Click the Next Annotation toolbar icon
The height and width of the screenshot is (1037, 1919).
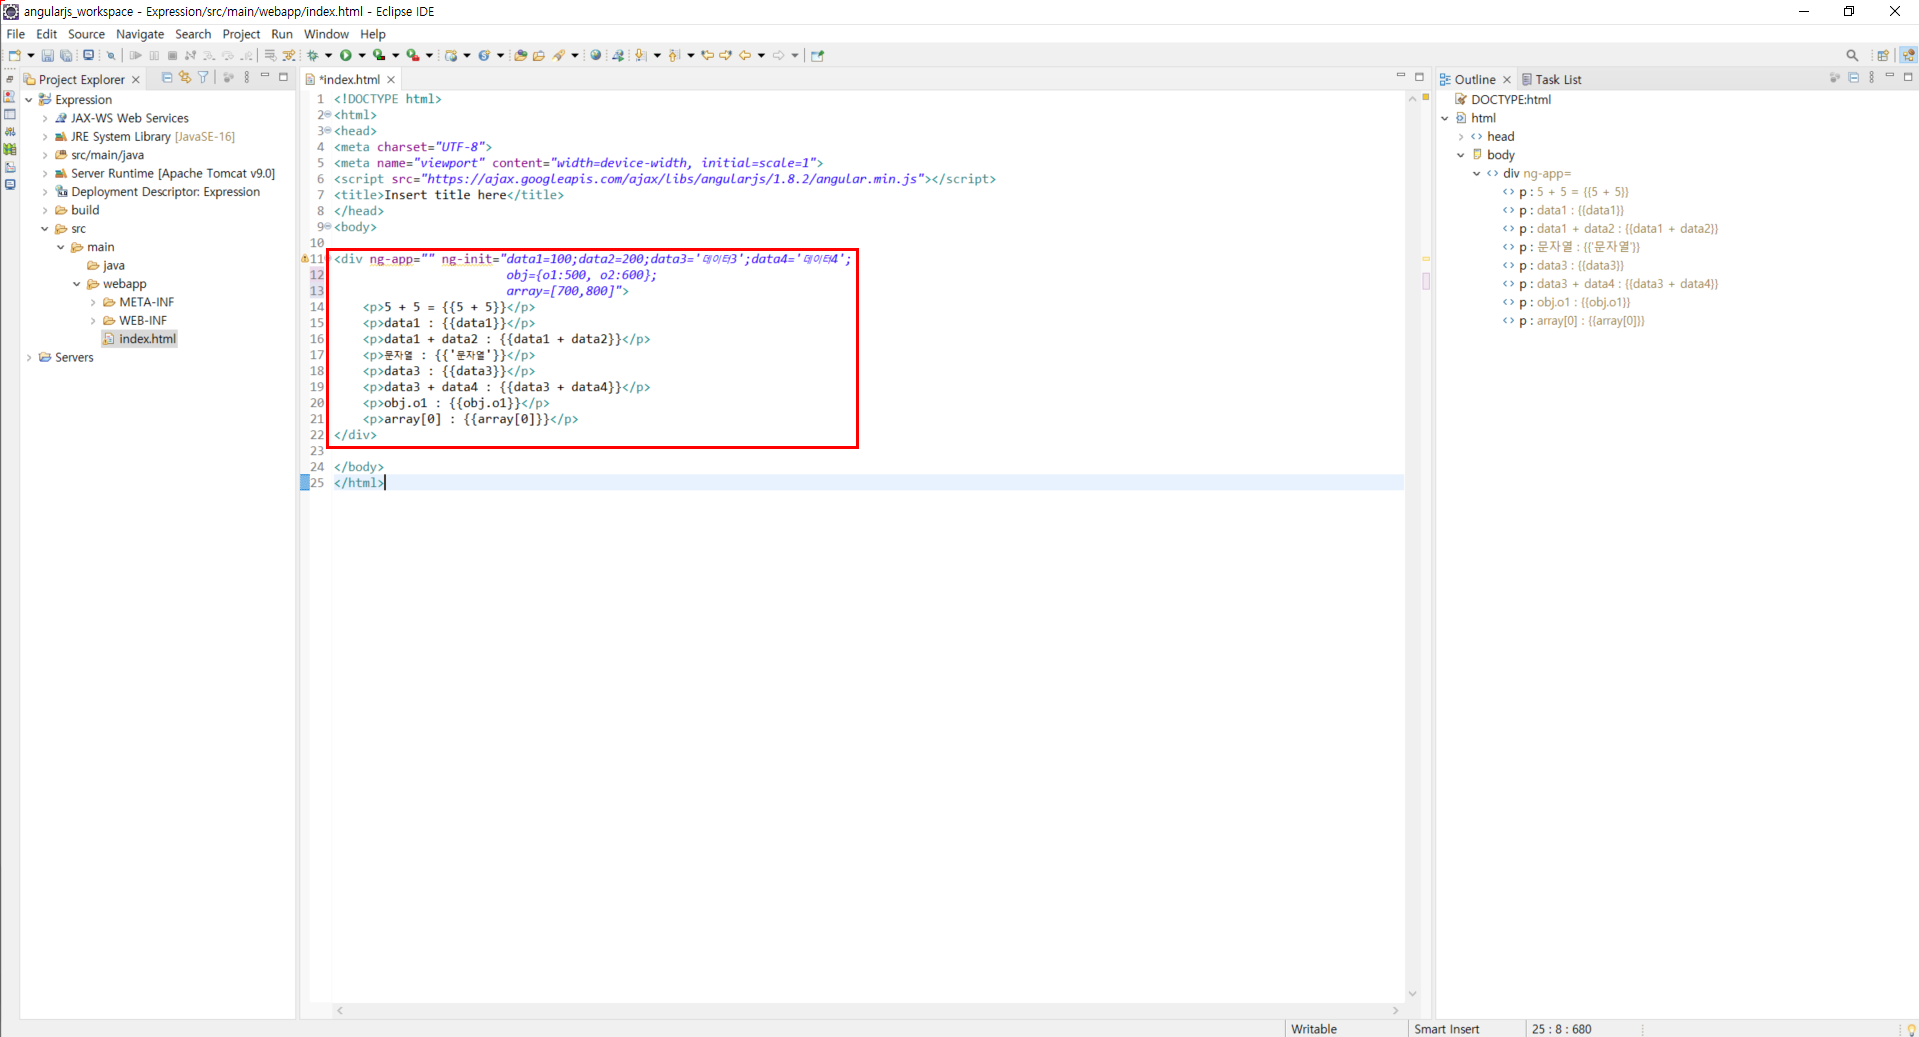pyautogui.click(x=641, y=56)
